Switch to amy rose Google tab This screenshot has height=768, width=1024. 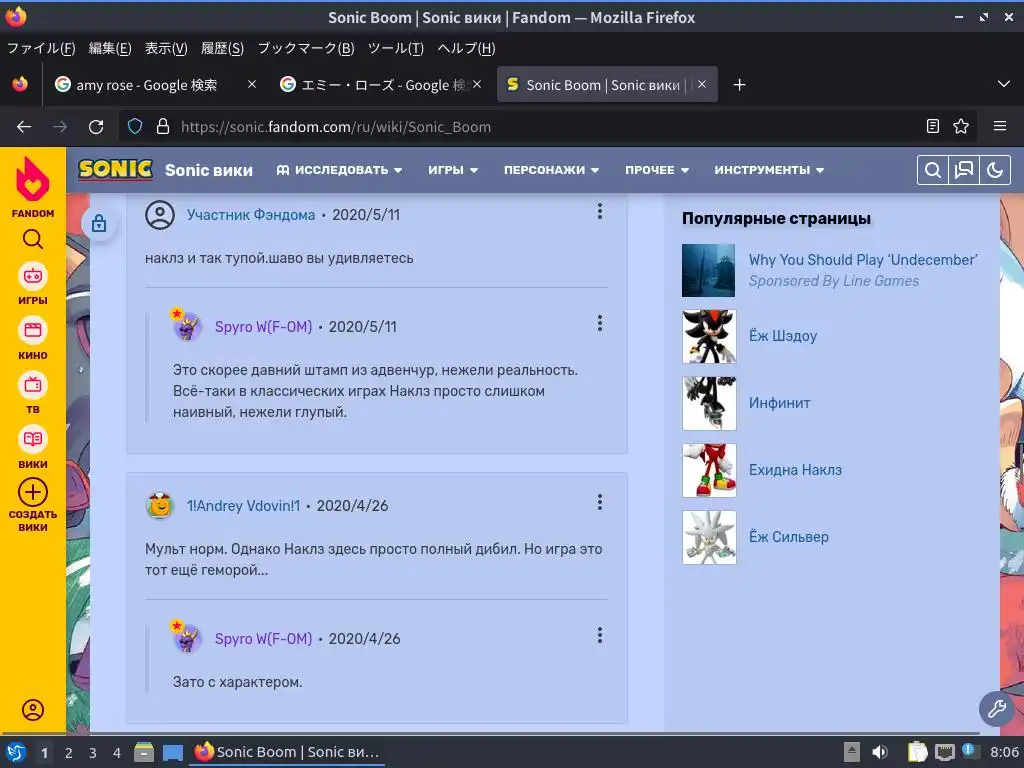pyautogui.click(x=147, y=85)
